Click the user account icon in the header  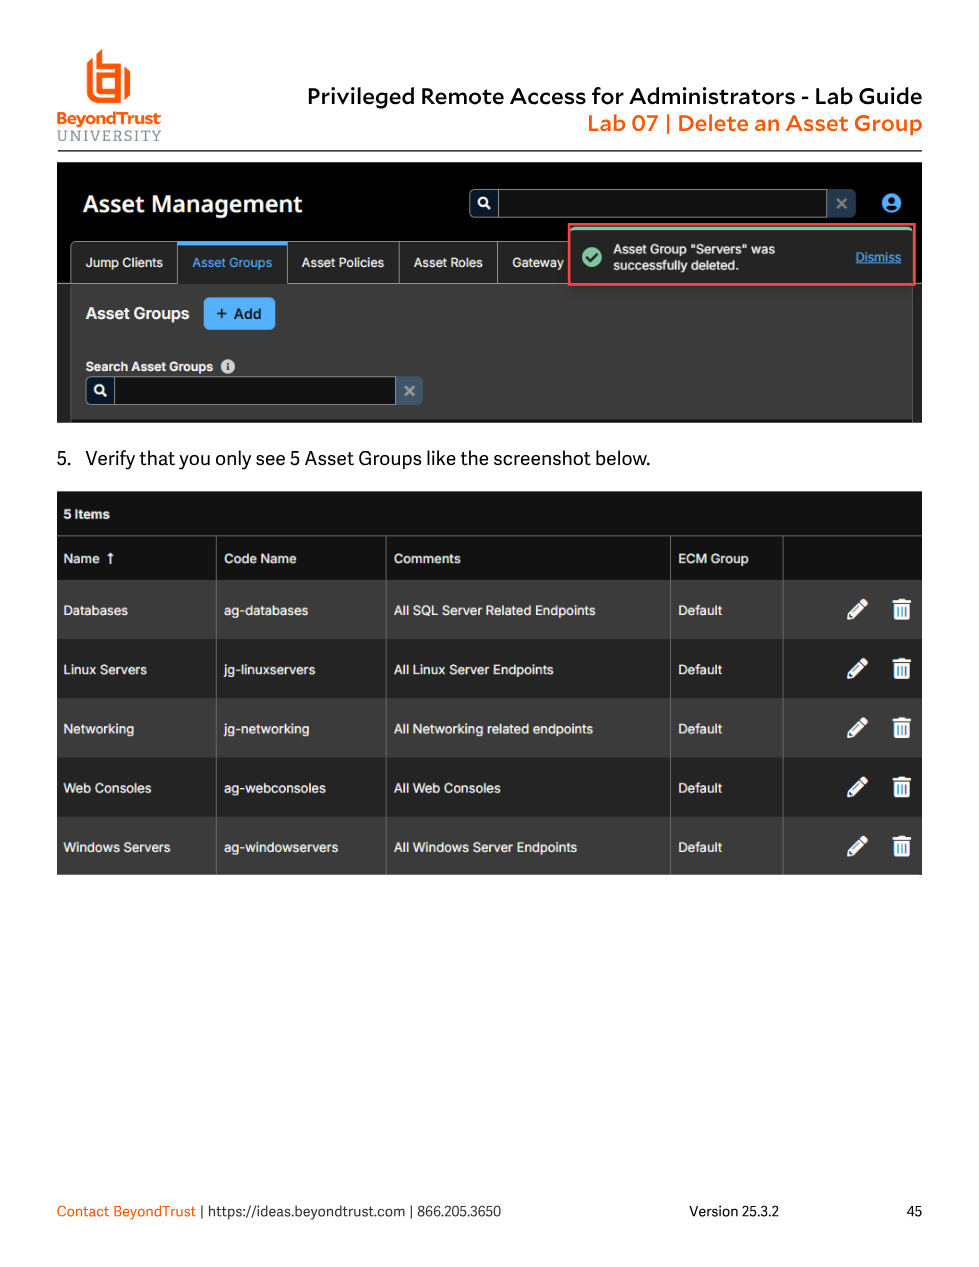click(891, 203)
